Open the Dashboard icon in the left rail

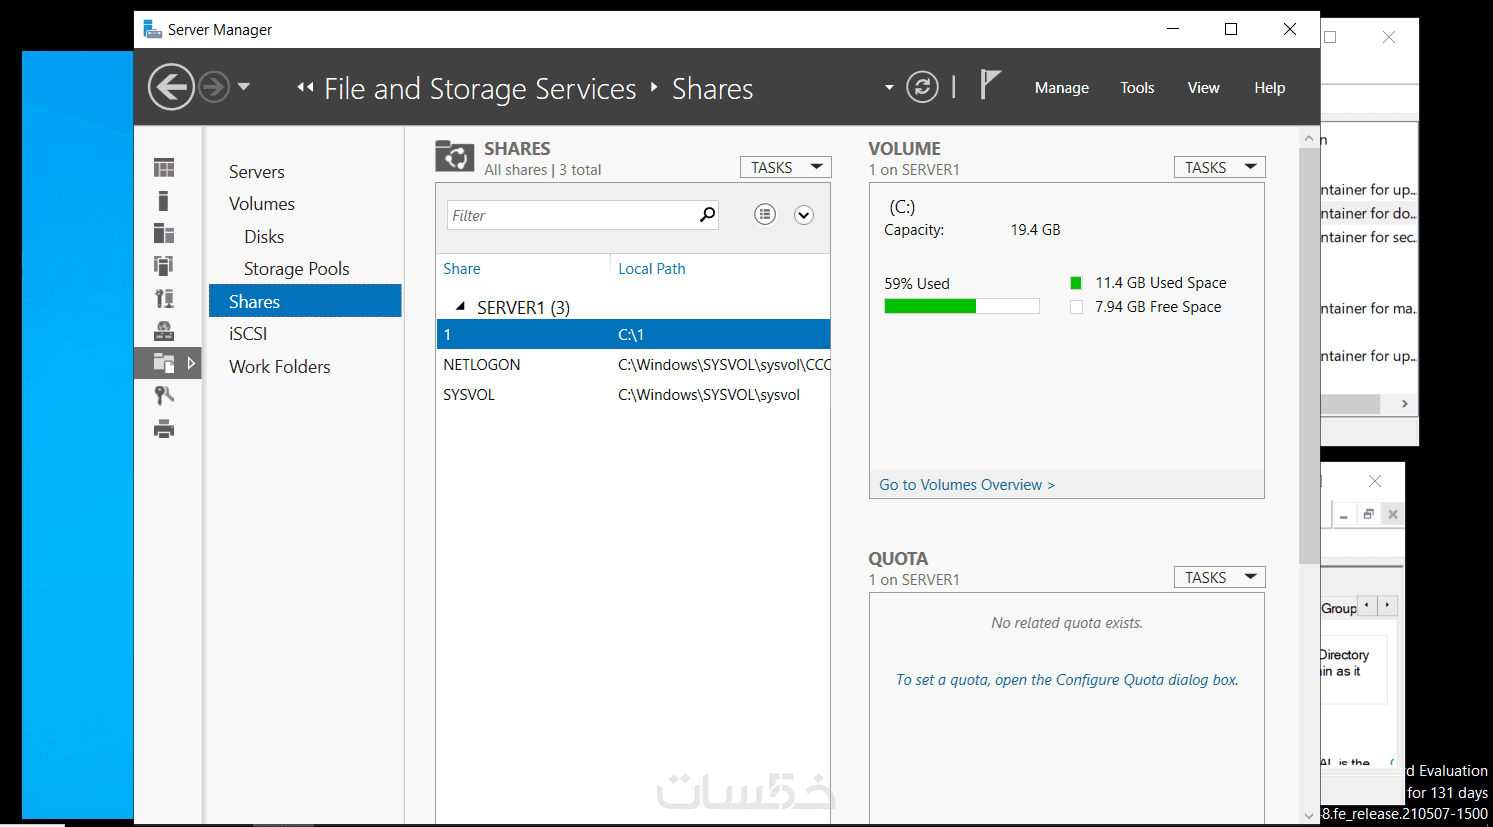(164, 168)
